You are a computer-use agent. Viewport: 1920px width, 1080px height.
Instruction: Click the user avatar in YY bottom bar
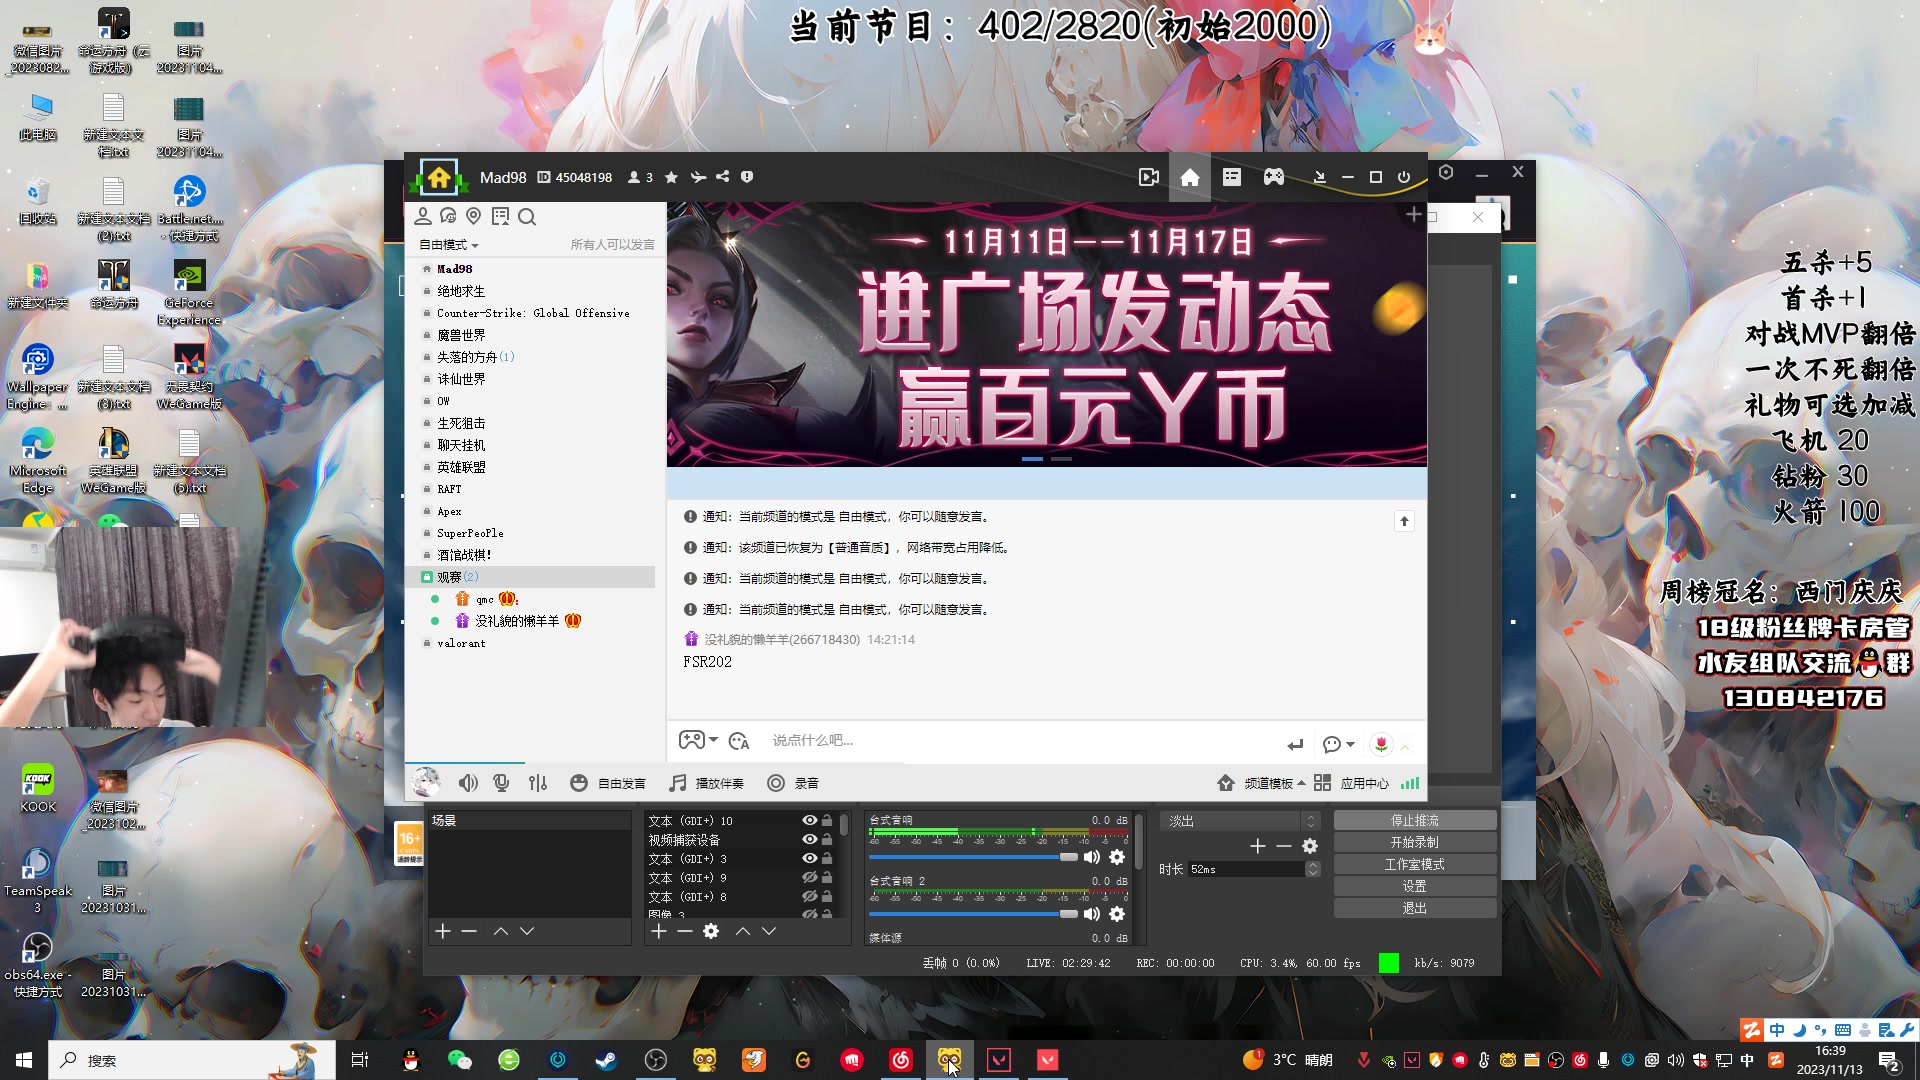426,782
